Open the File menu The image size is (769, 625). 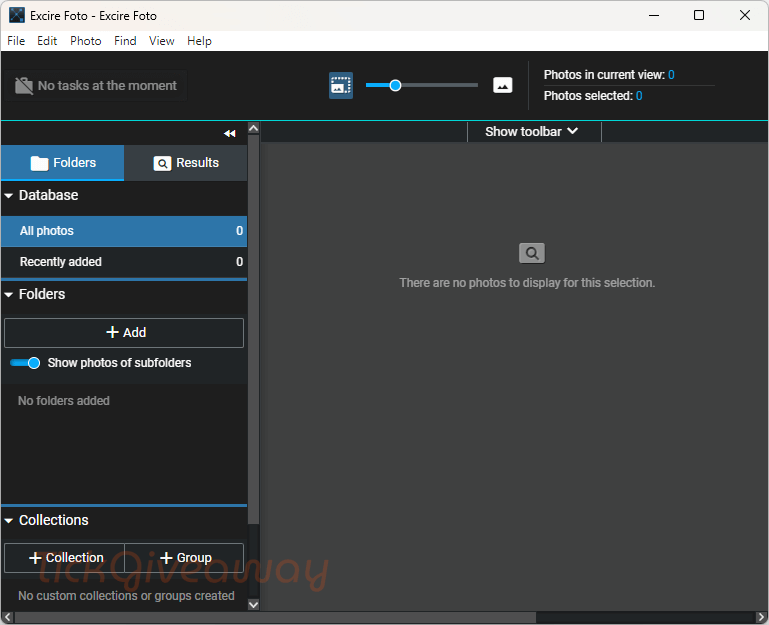click(16, 41)
